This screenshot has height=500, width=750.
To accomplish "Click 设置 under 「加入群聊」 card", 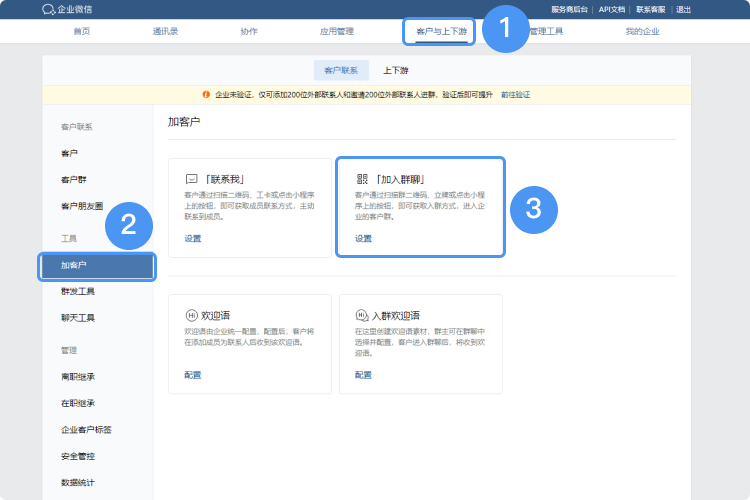I will pyautogui.click(x=363, y=238).
